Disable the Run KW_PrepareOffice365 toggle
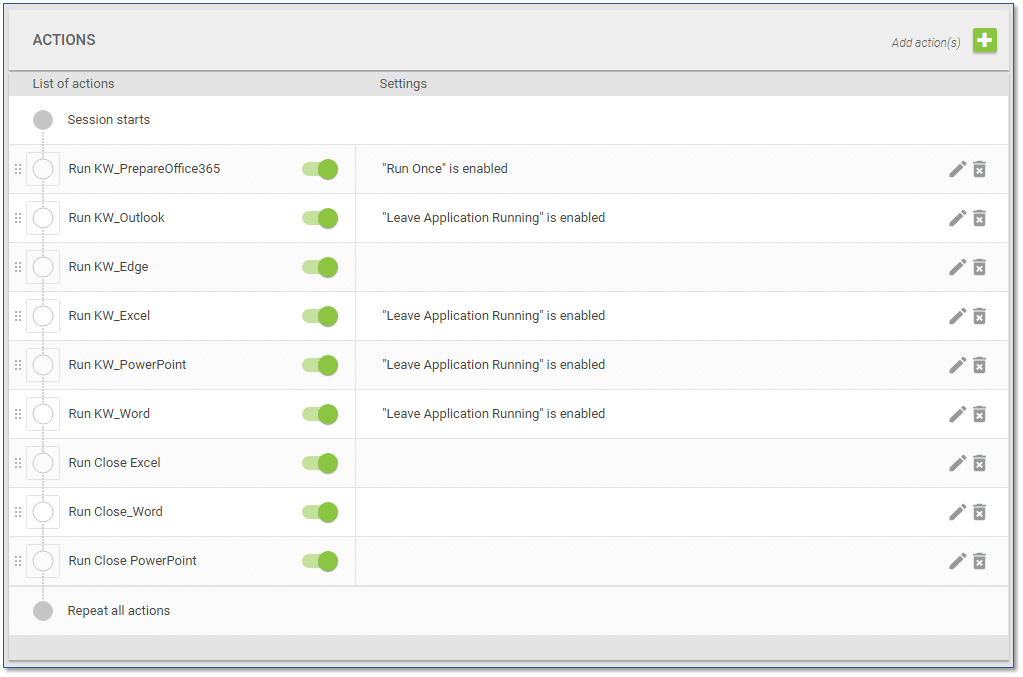1023x677 pixels. tap(320, 170)
